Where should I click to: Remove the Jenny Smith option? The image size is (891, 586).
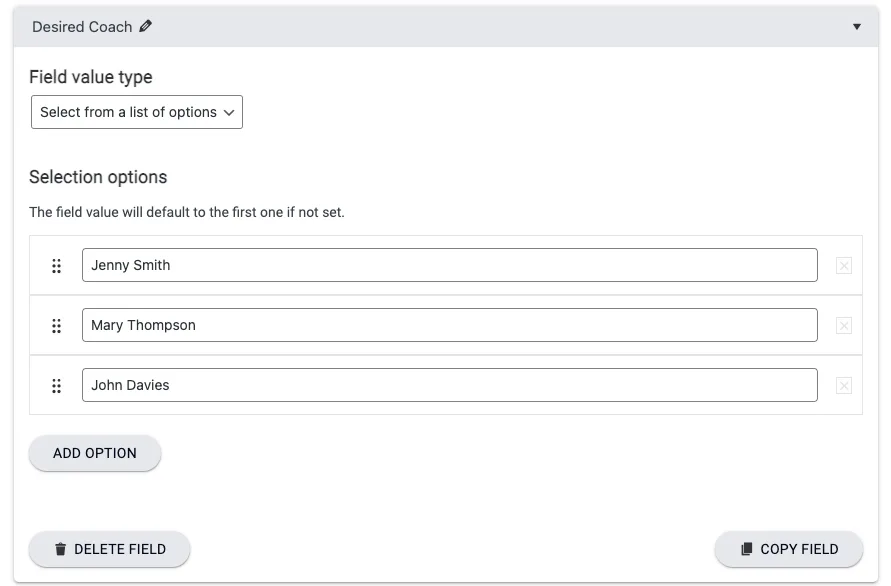click(x=843, y=266)
